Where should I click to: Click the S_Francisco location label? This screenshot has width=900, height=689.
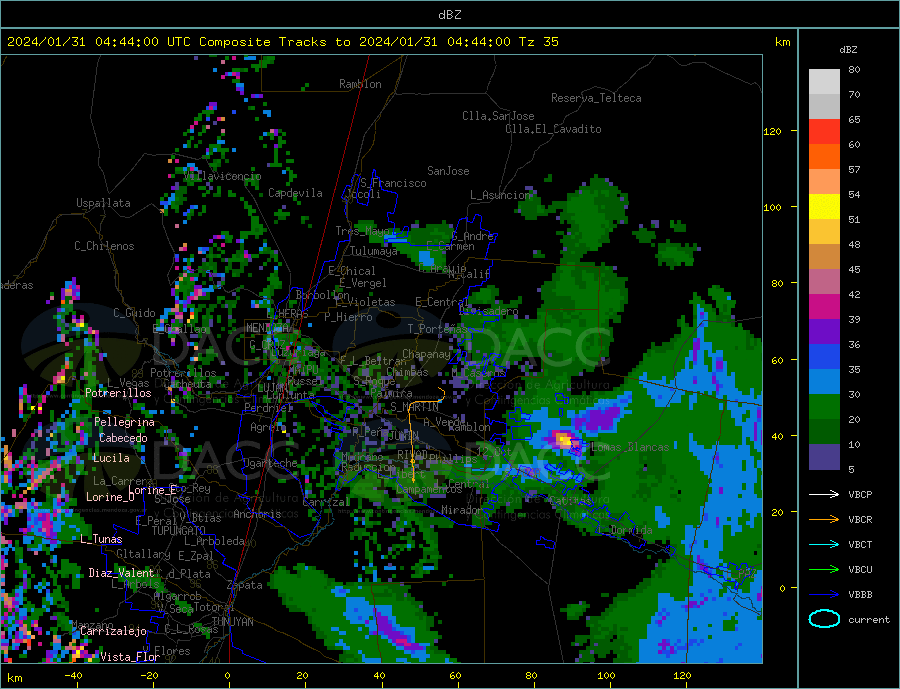pos(393,183)
